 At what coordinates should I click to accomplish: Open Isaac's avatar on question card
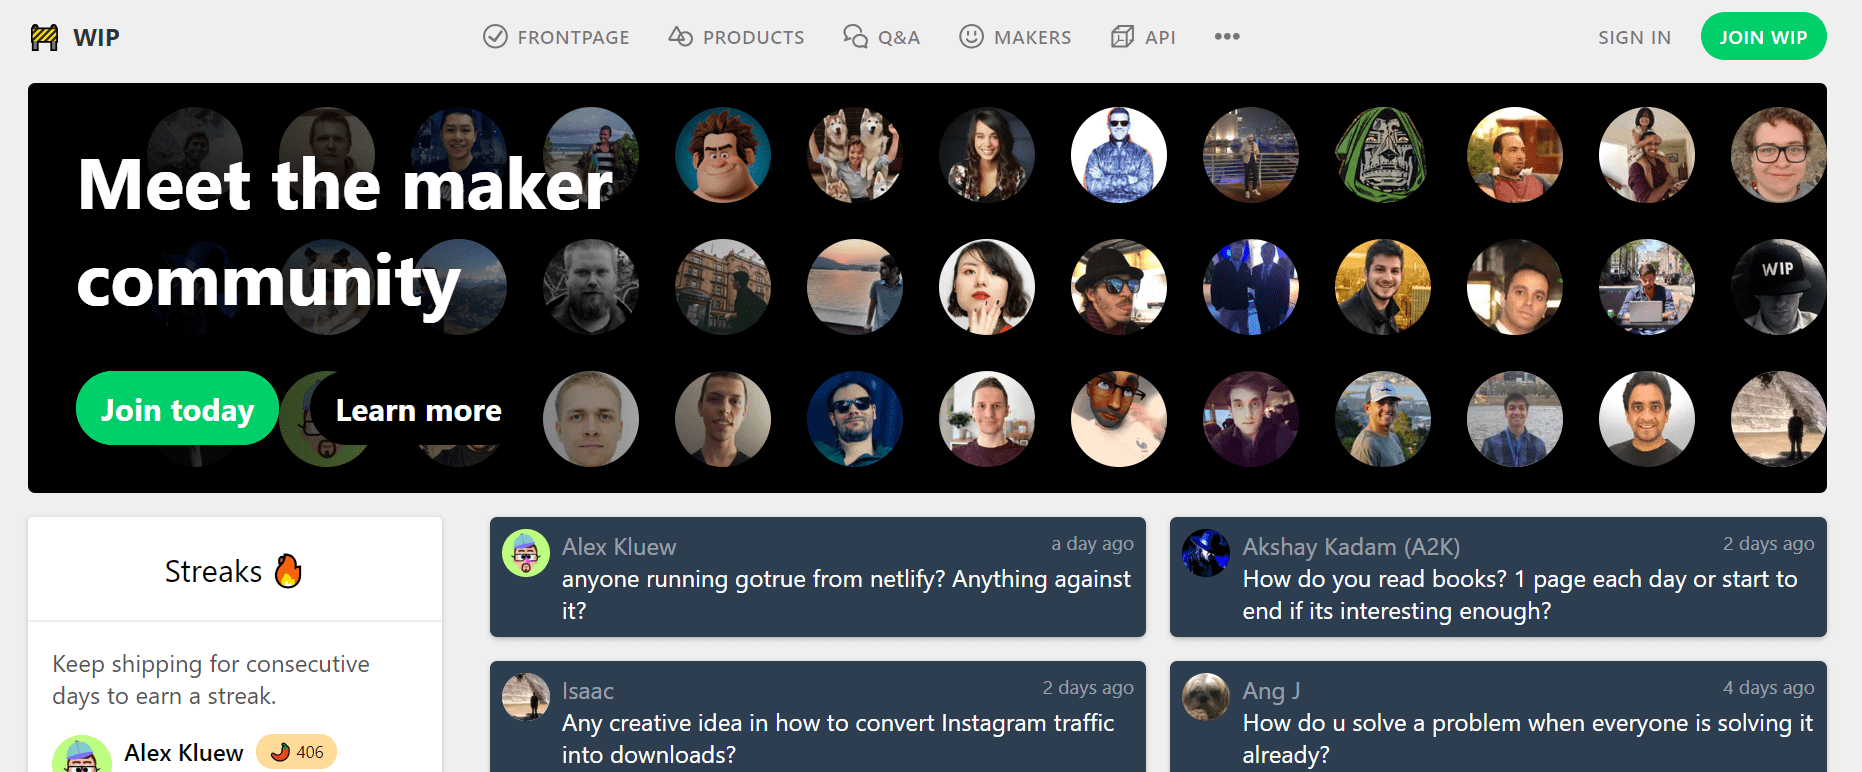coord(526,697)
